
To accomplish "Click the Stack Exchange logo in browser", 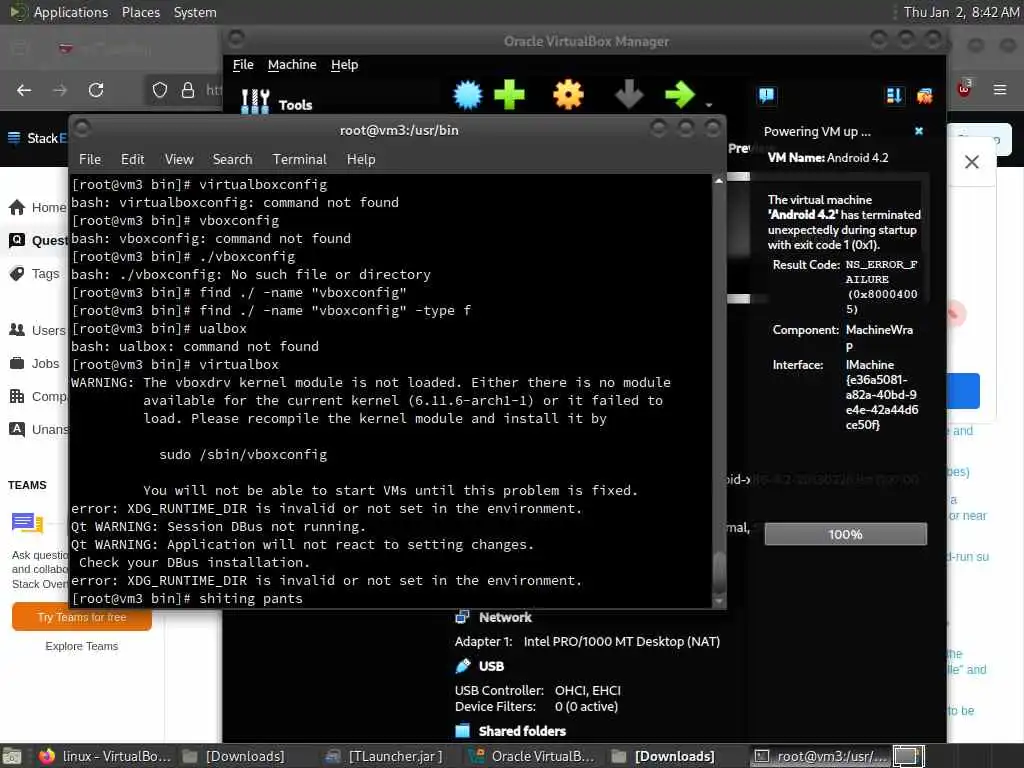I will (x=37, y=138).
